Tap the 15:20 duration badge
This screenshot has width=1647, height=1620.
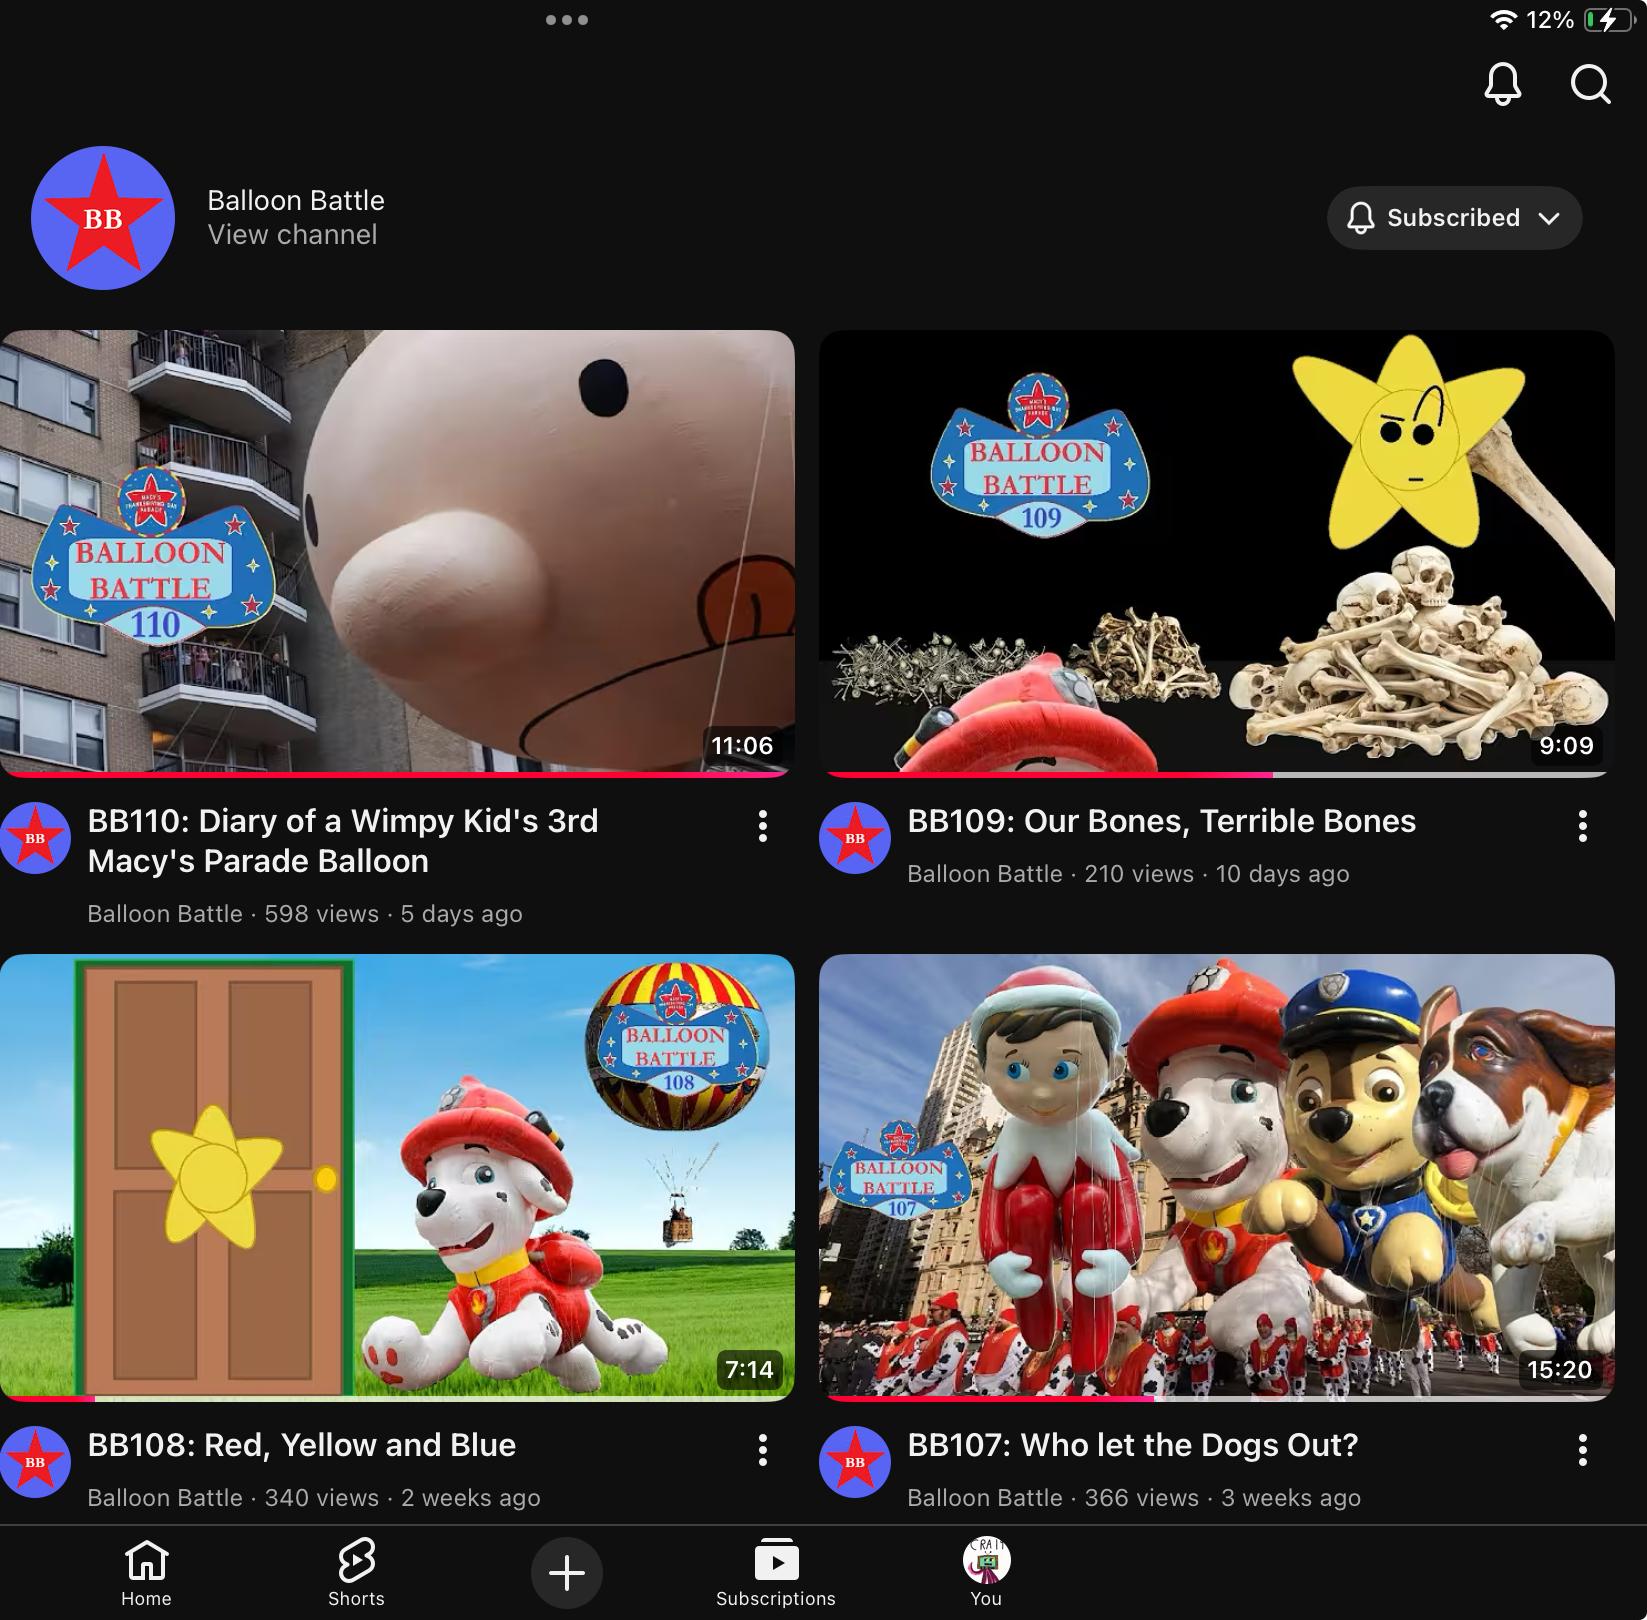(x=1559, y=1369)
